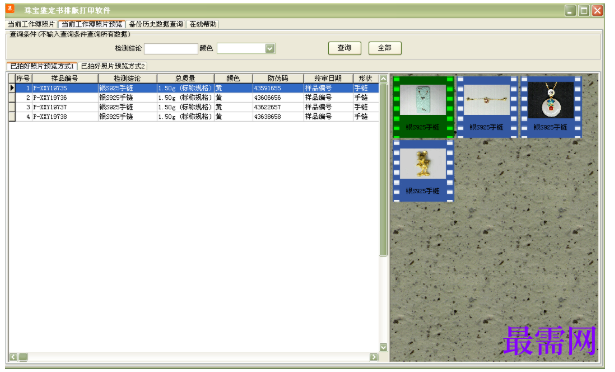Expand the 颜色 dropdown arrow
Viewport: 615px width, 372px height.
[270, 49]
